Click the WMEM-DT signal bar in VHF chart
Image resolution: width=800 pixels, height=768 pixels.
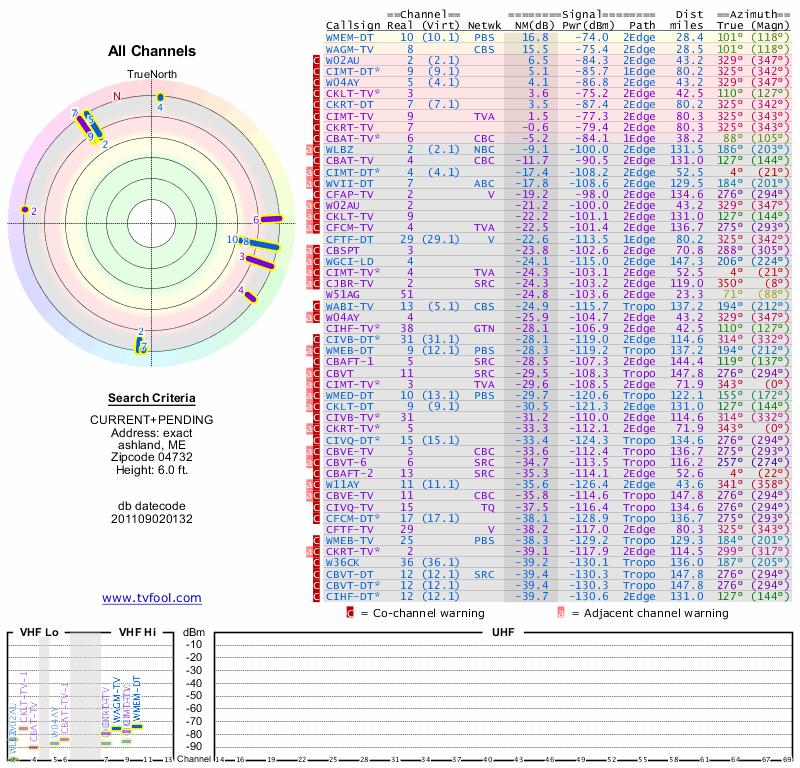[138, 726]
